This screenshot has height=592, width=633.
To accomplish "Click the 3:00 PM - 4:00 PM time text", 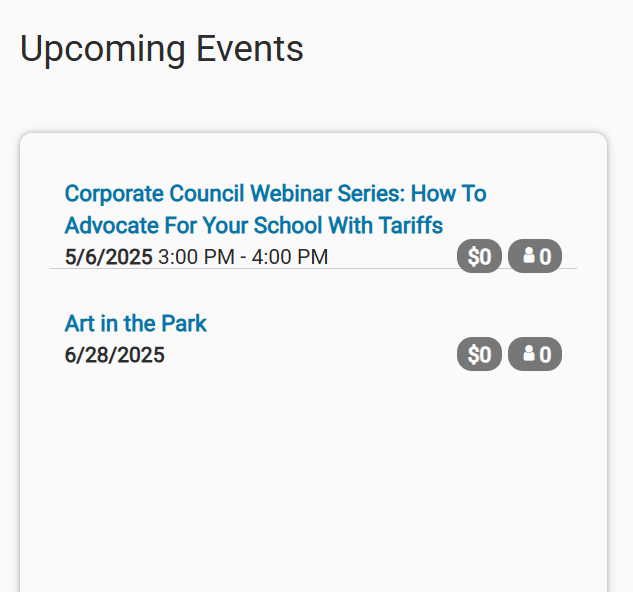I will coord(243,257).
